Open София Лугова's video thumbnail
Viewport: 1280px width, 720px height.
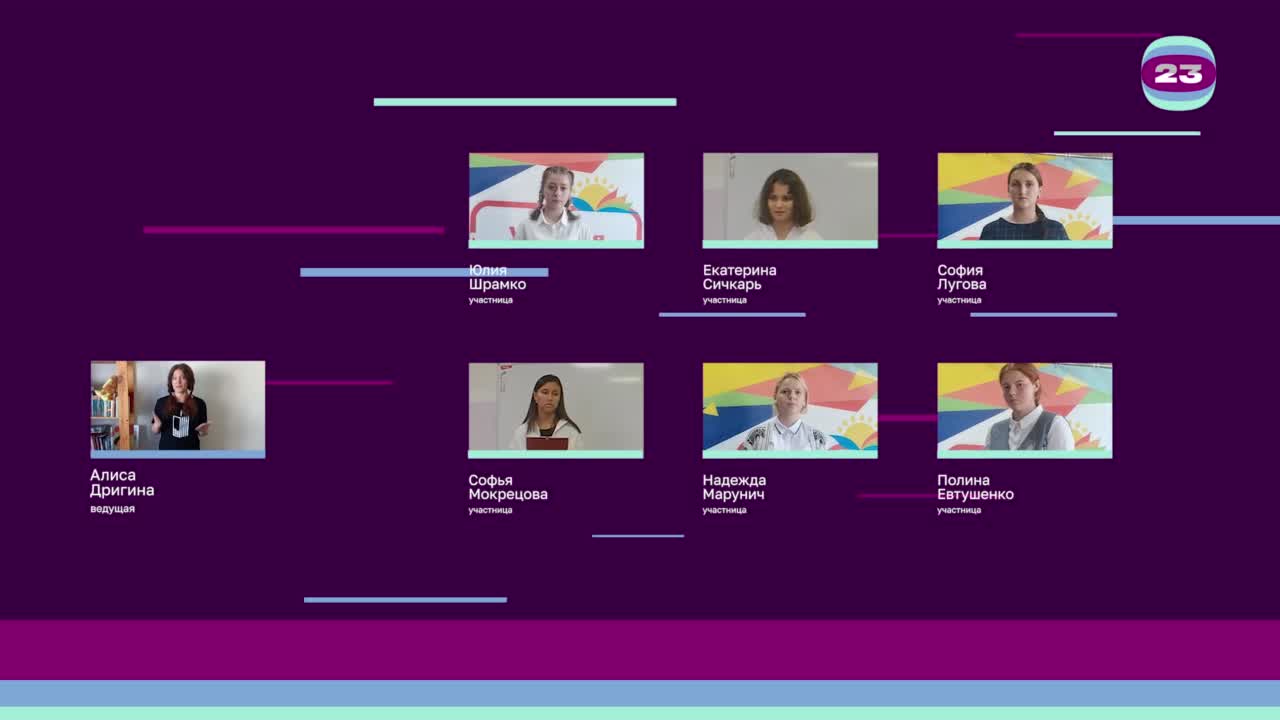point(1024,199)
